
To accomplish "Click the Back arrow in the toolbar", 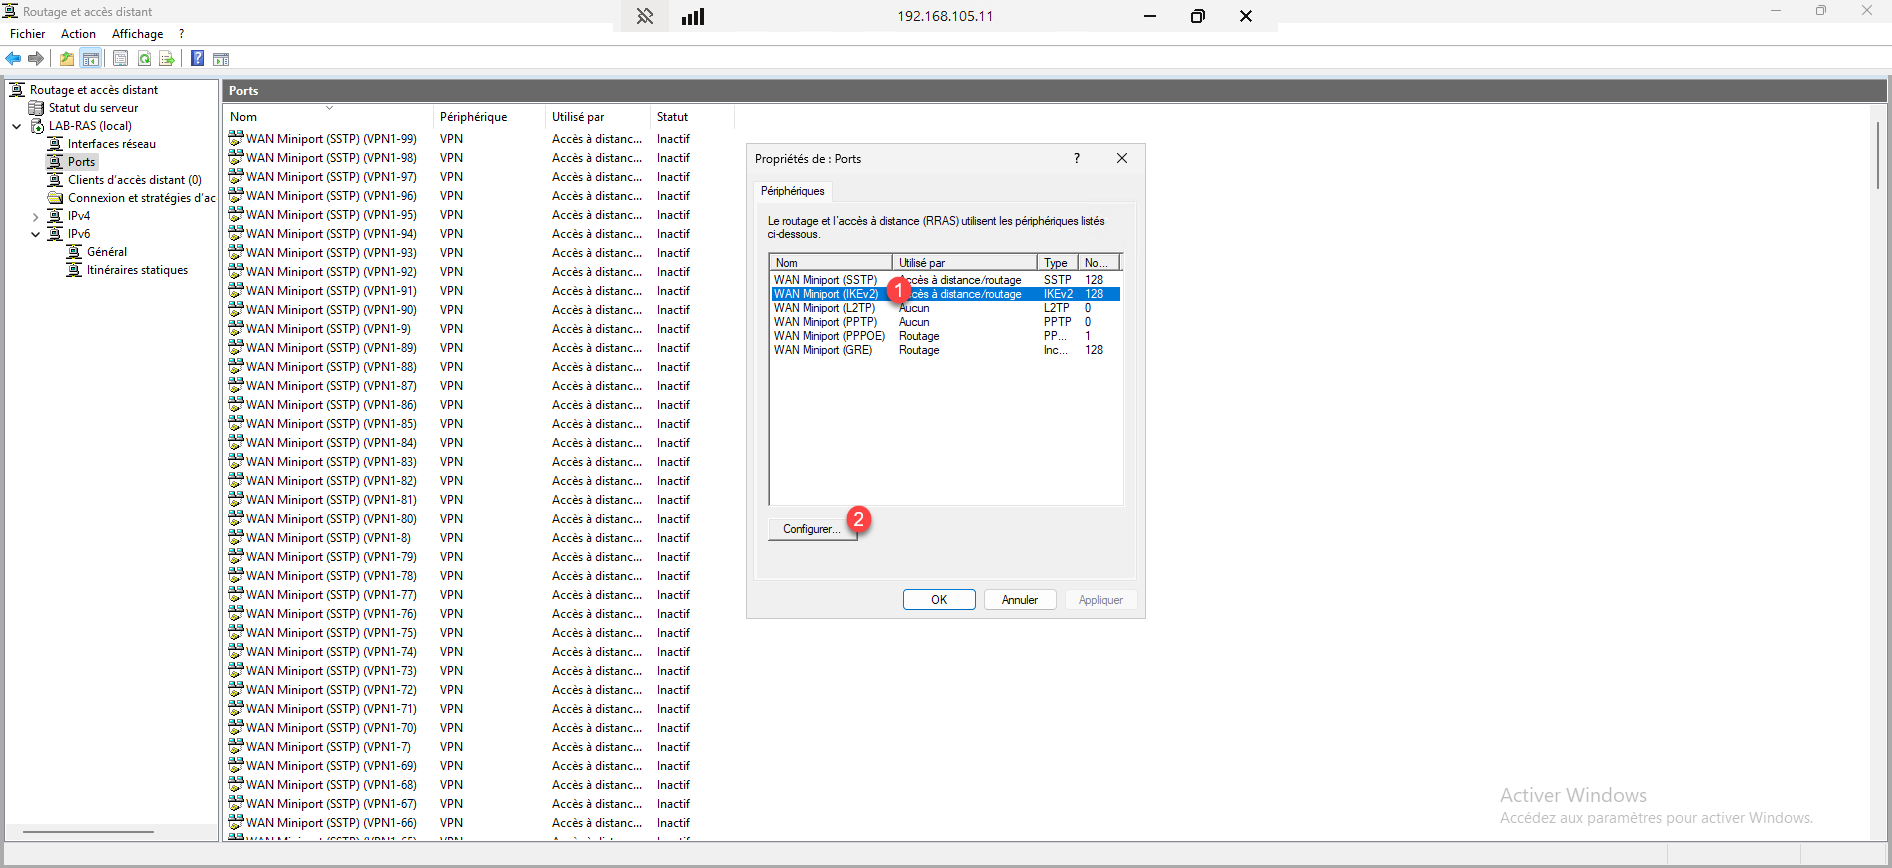I will tap(14, 59).
